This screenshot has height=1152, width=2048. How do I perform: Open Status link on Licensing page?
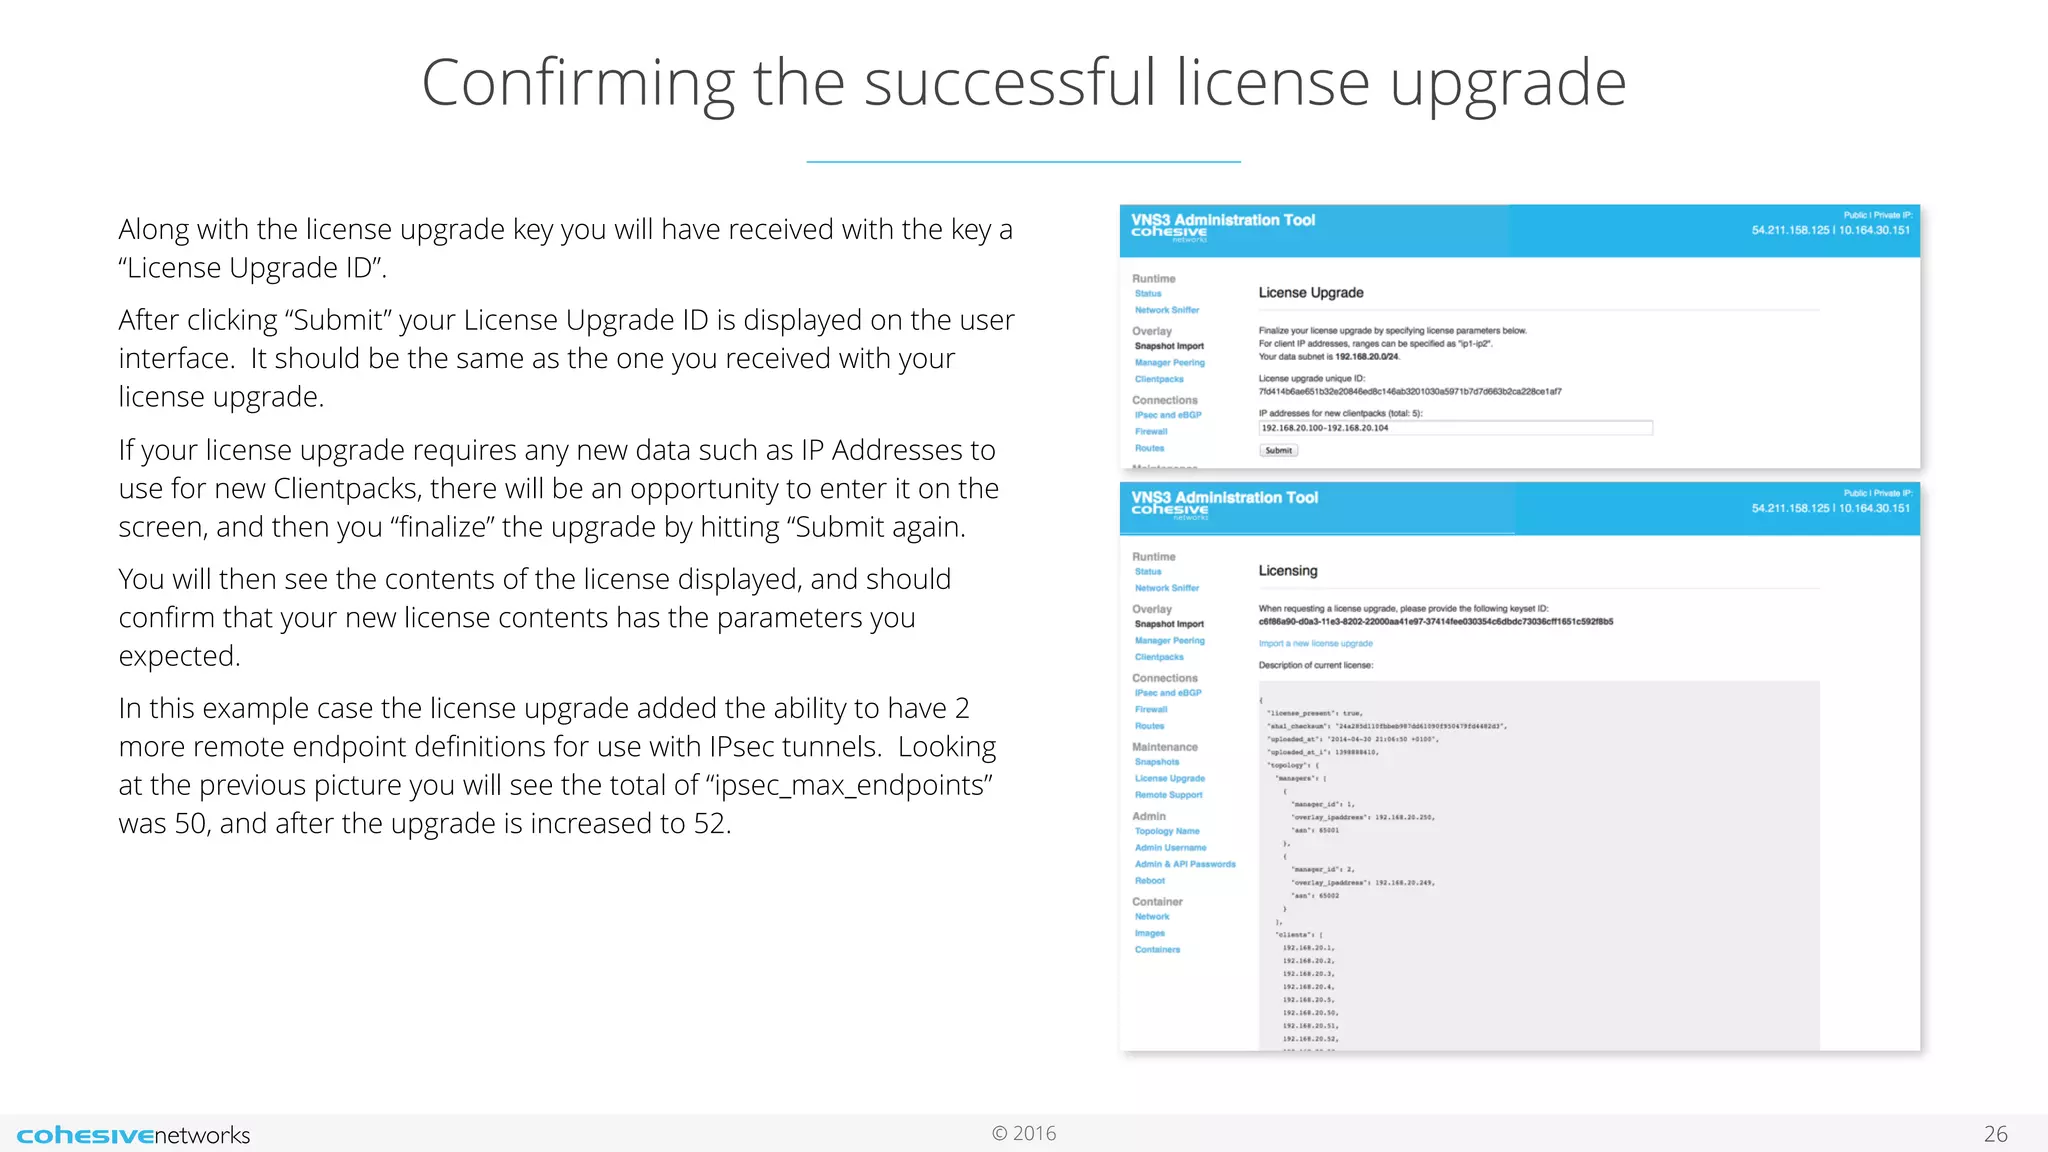pos(1148,572)
